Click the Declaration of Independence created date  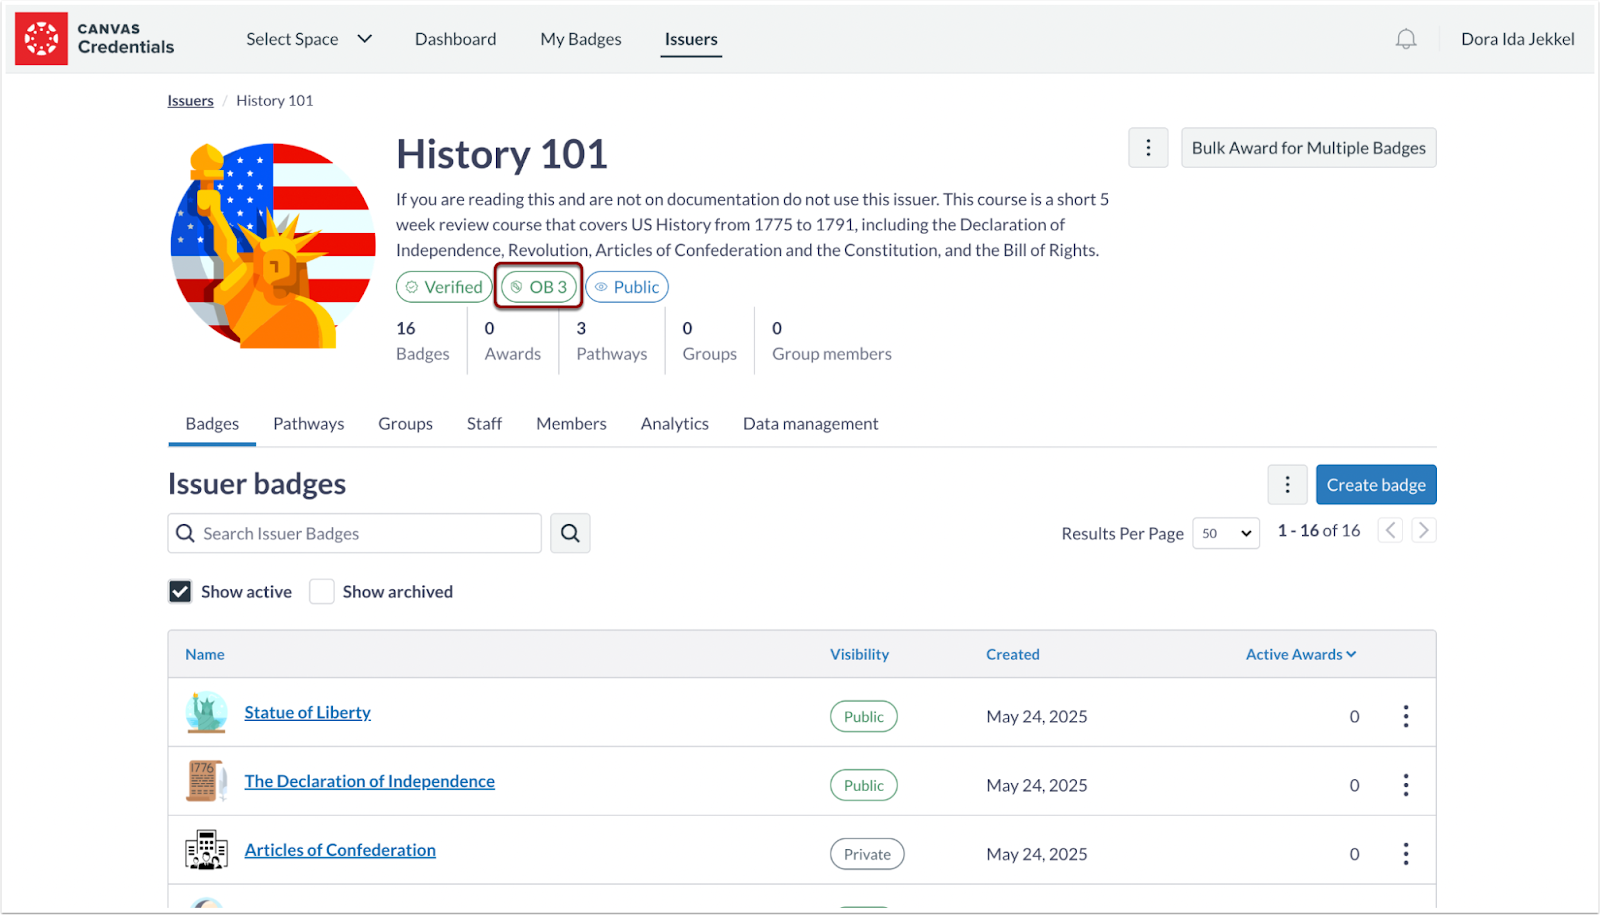pyautogui.click(x=1037, y=786)
